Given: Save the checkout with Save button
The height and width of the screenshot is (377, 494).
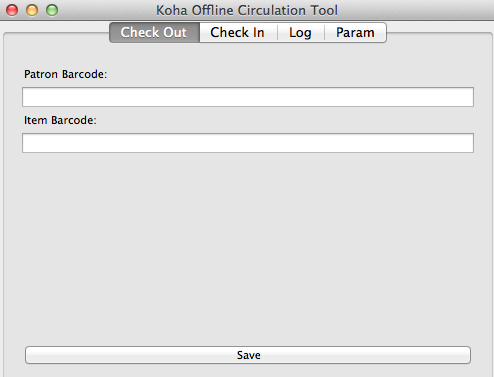Looking at the screenshot, I should click(x=248, y=355).
